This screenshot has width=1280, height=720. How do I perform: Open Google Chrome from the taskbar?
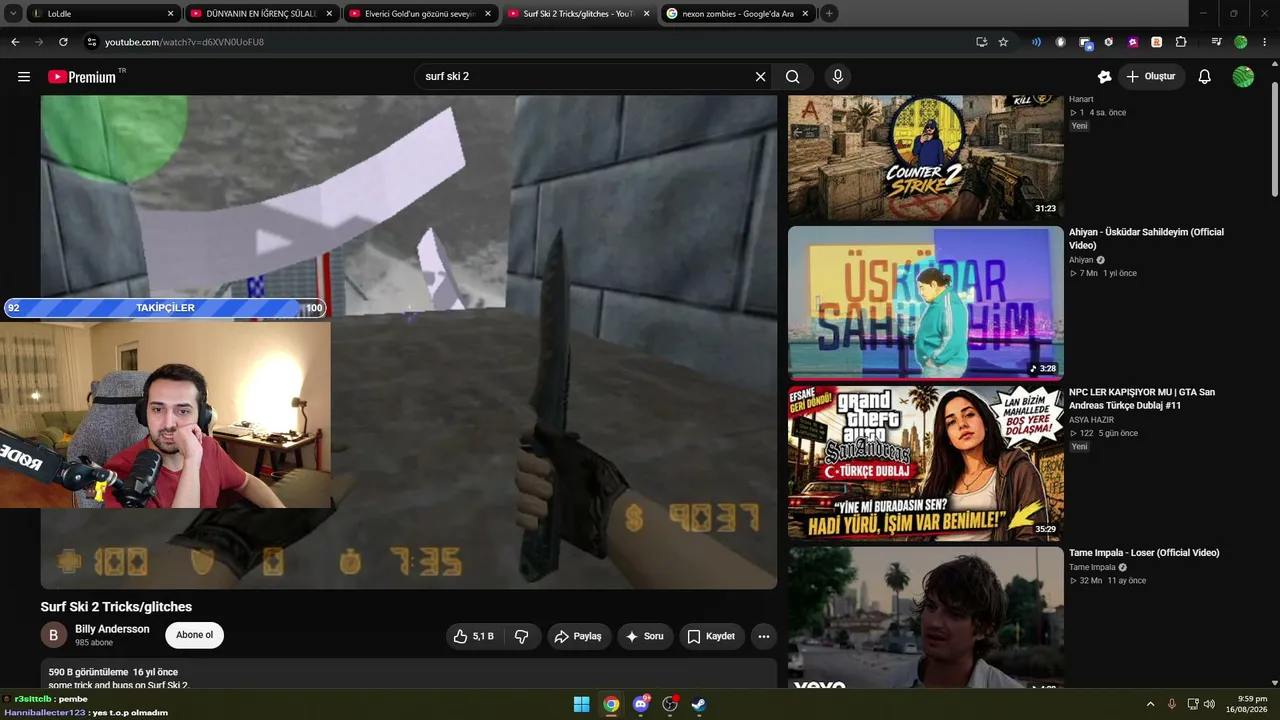(611, 704)
